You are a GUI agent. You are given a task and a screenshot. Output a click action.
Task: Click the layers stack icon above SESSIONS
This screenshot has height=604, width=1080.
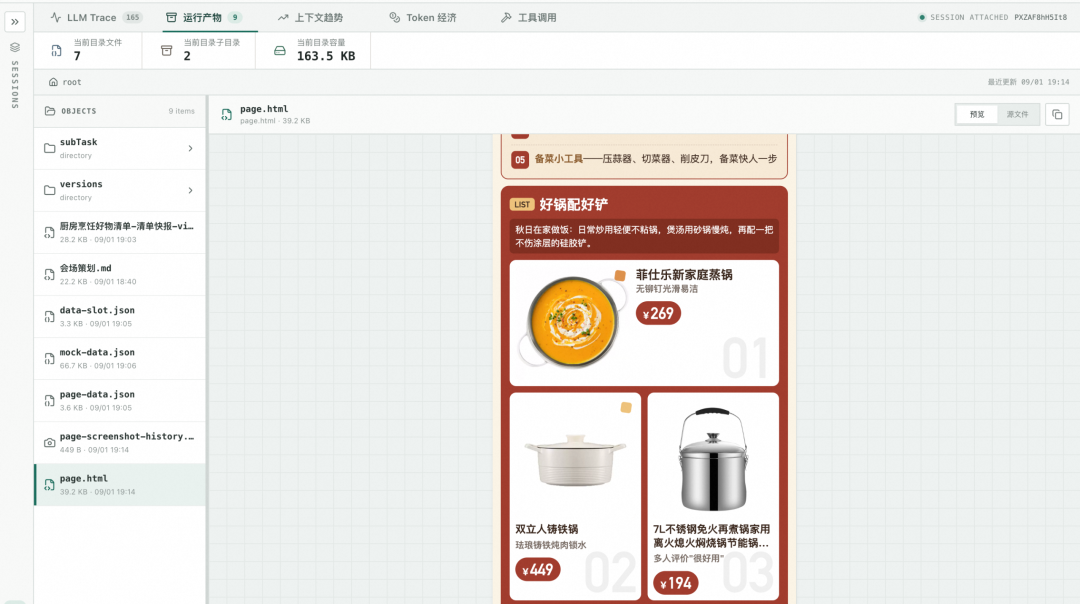[14, 48]
